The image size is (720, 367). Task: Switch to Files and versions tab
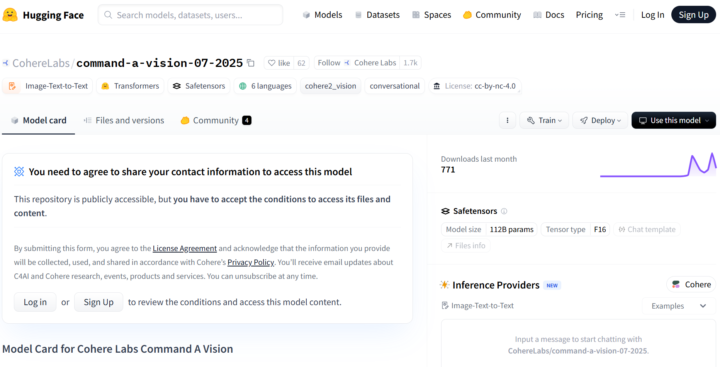(124, 120)
